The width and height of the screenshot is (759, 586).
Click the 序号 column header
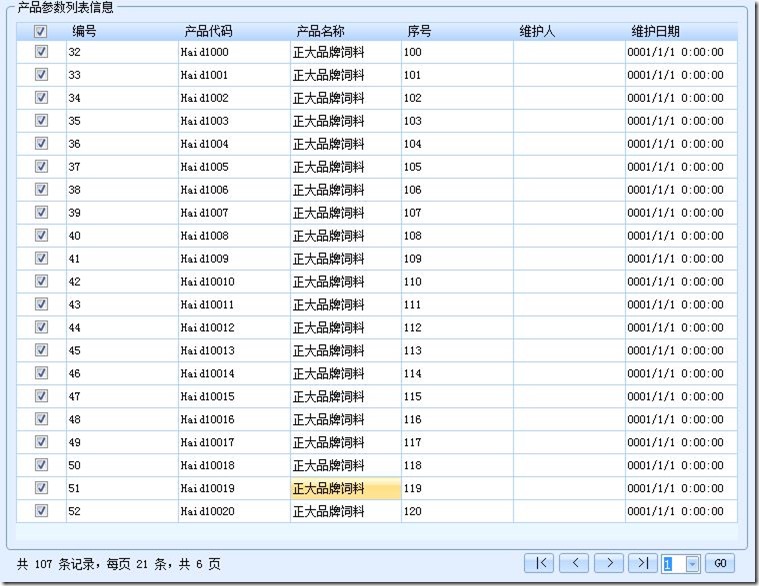(x=457, y=31)
